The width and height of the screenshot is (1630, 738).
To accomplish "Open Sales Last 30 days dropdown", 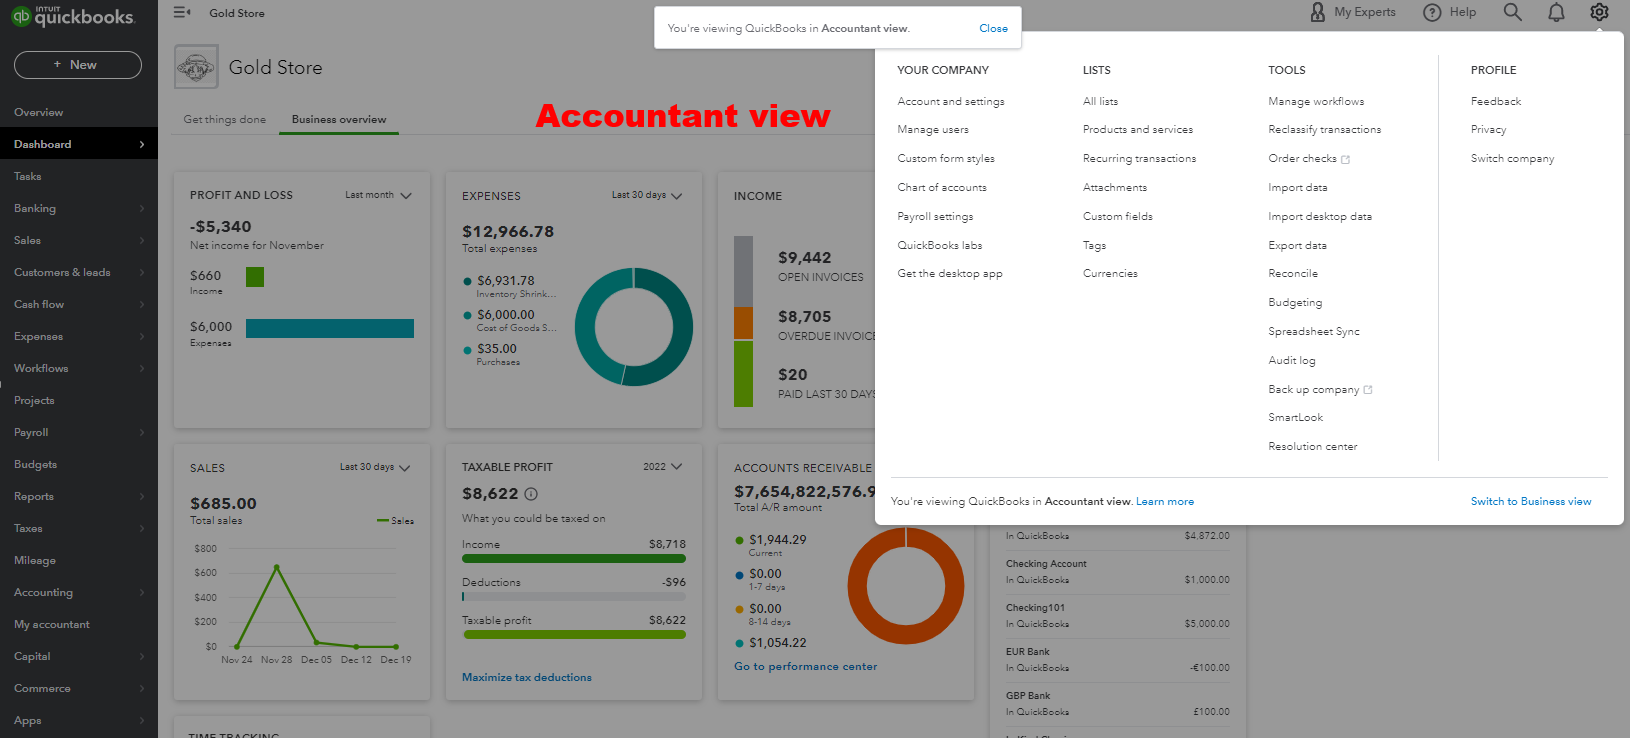I will click(x=375, y=467).
